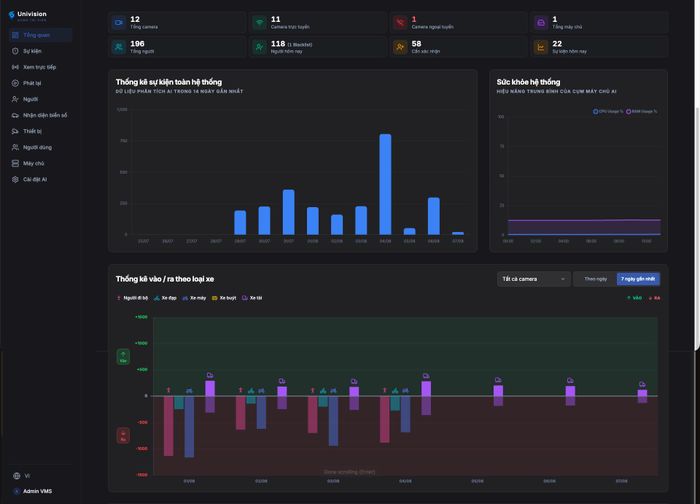Click the people icon on Tổng người card

(x=119, y=47)
